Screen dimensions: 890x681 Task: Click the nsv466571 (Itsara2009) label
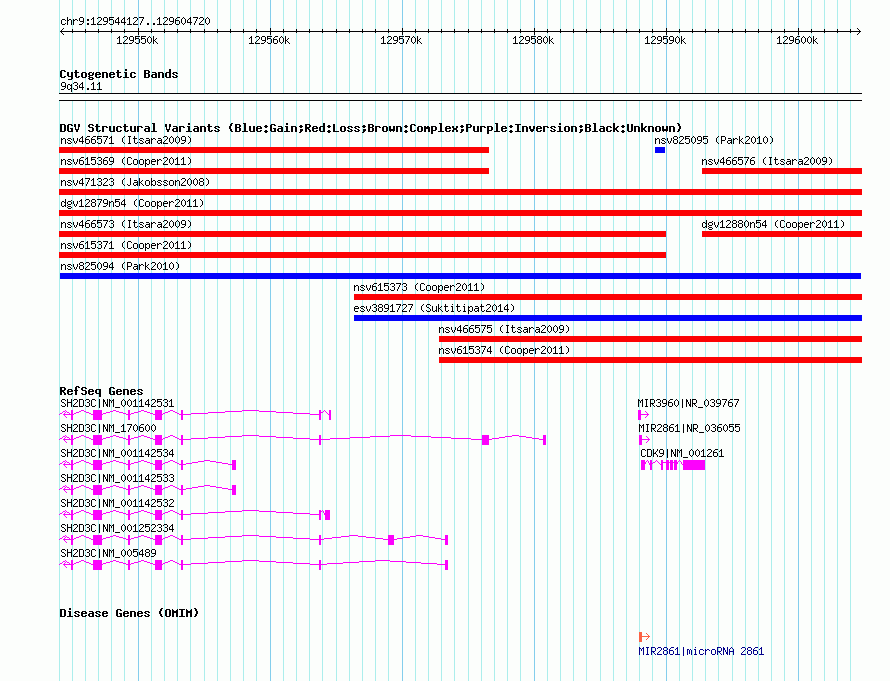pyautogui.click(x=126, y=140)
